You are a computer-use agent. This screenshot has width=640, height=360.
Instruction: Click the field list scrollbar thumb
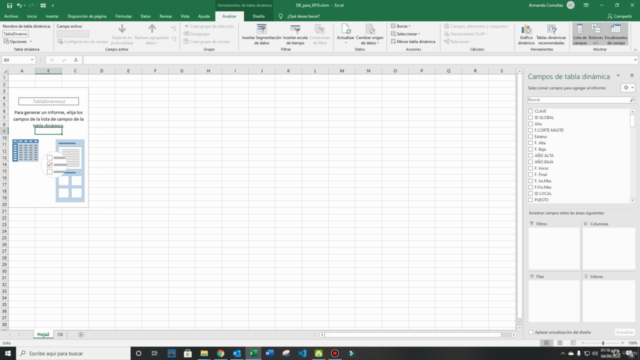click(x=632, y=121)
